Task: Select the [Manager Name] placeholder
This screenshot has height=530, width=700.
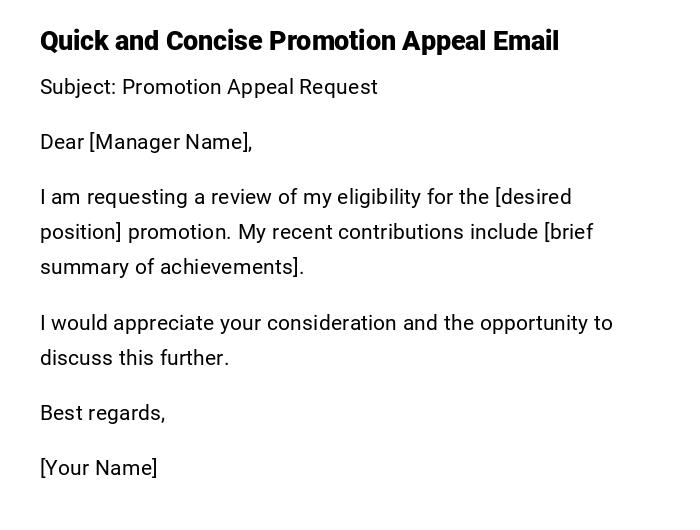Action: [170, 142]
